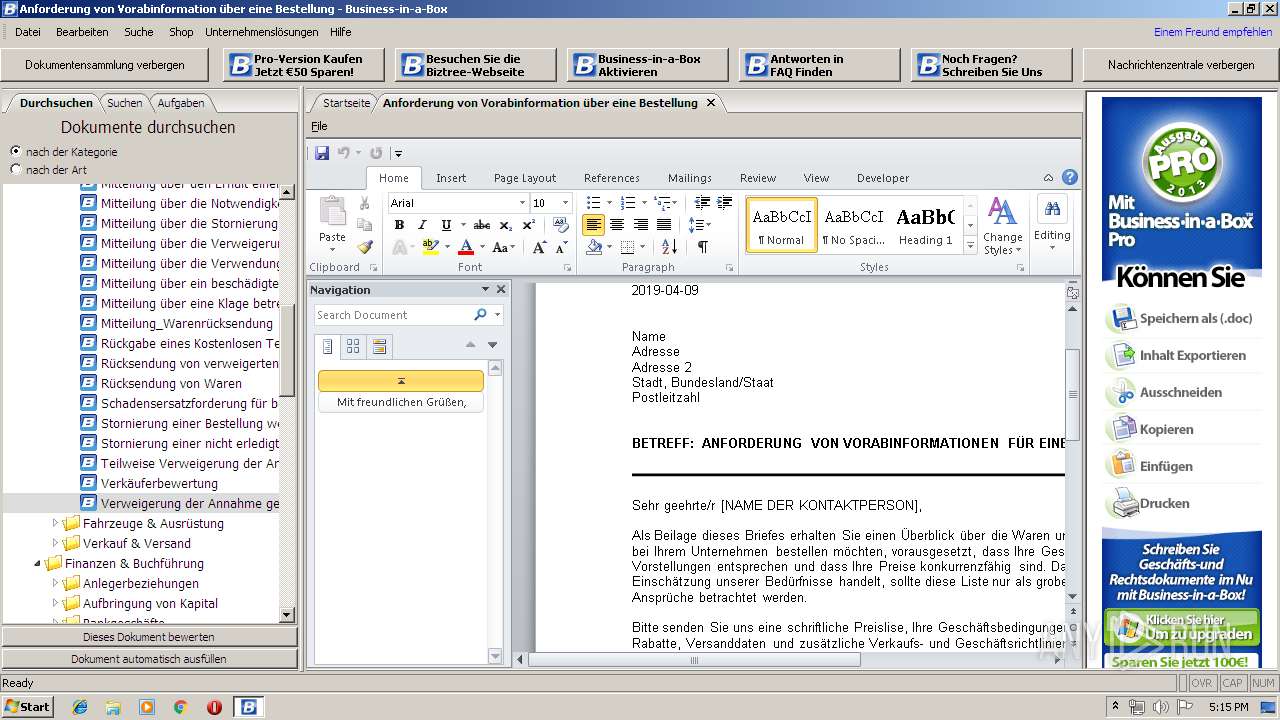Viewport: 1280px width, 720px height.
Task: Toggle Subscript formatting
Action: coord(505,226)
